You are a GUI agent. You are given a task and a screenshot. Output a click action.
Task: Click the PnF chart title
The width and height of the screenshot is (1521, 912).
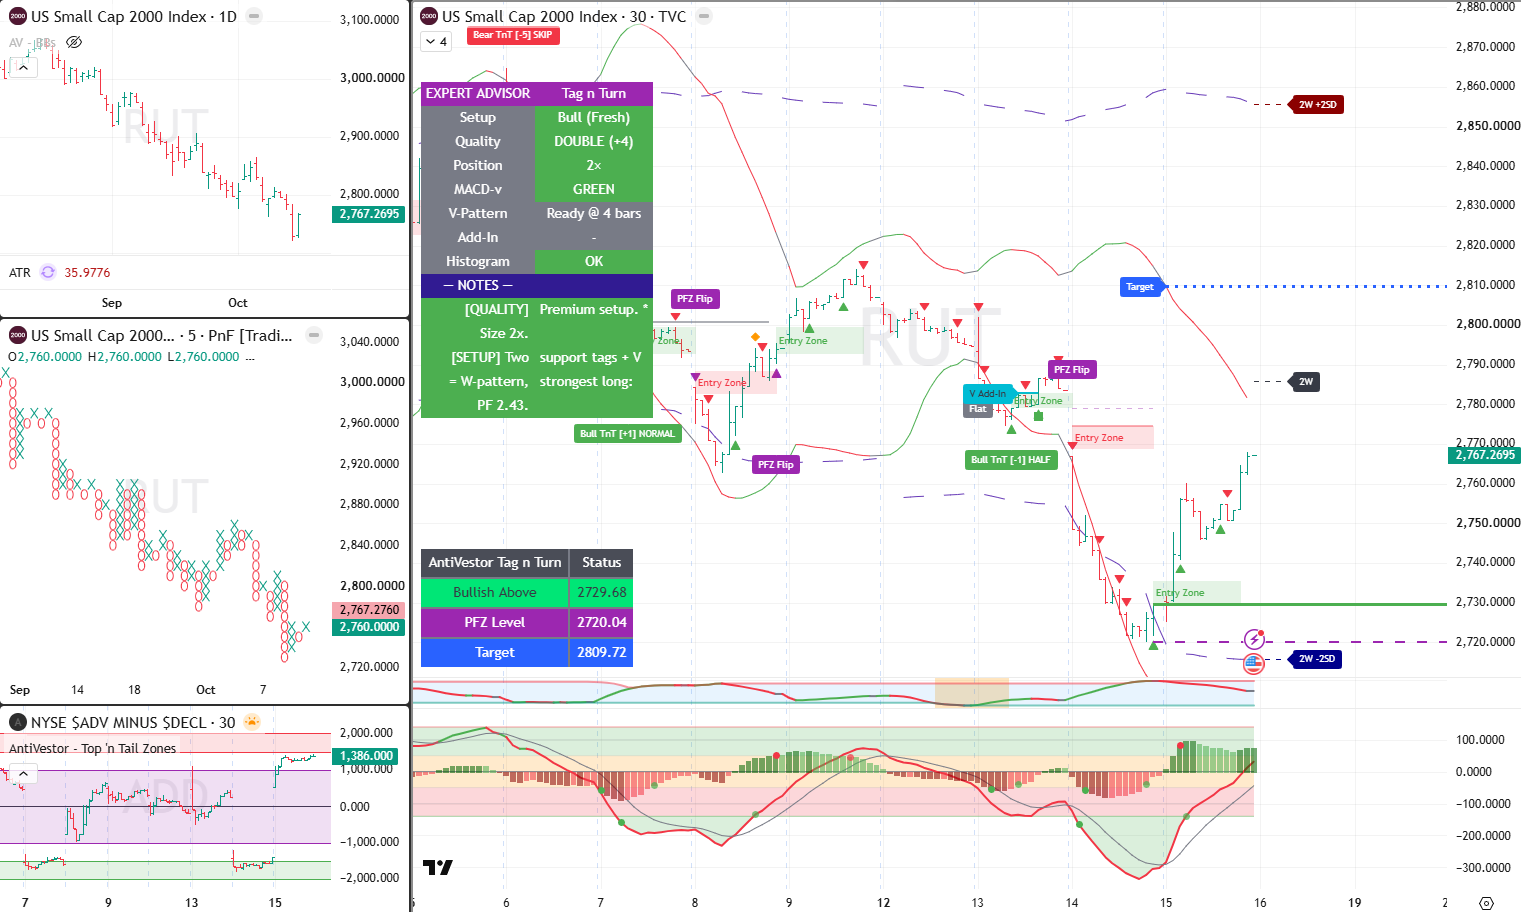162,335
